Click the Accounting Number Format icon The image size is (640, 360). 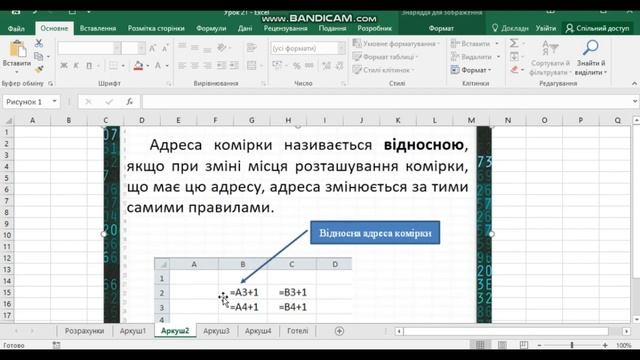point(277,65)
